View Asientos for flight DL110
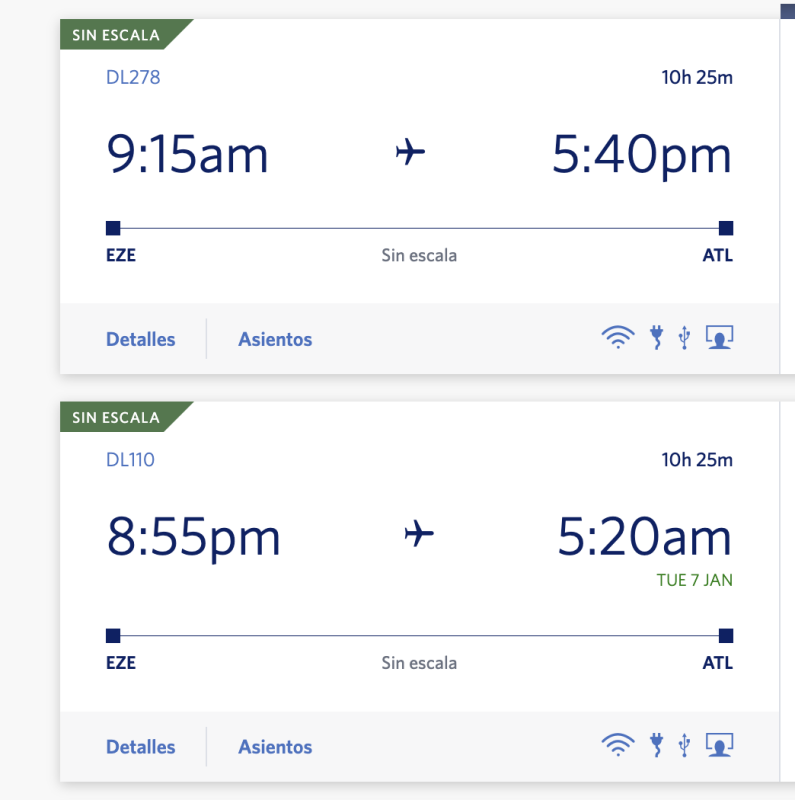795x800 pixels. pos(275,747)
